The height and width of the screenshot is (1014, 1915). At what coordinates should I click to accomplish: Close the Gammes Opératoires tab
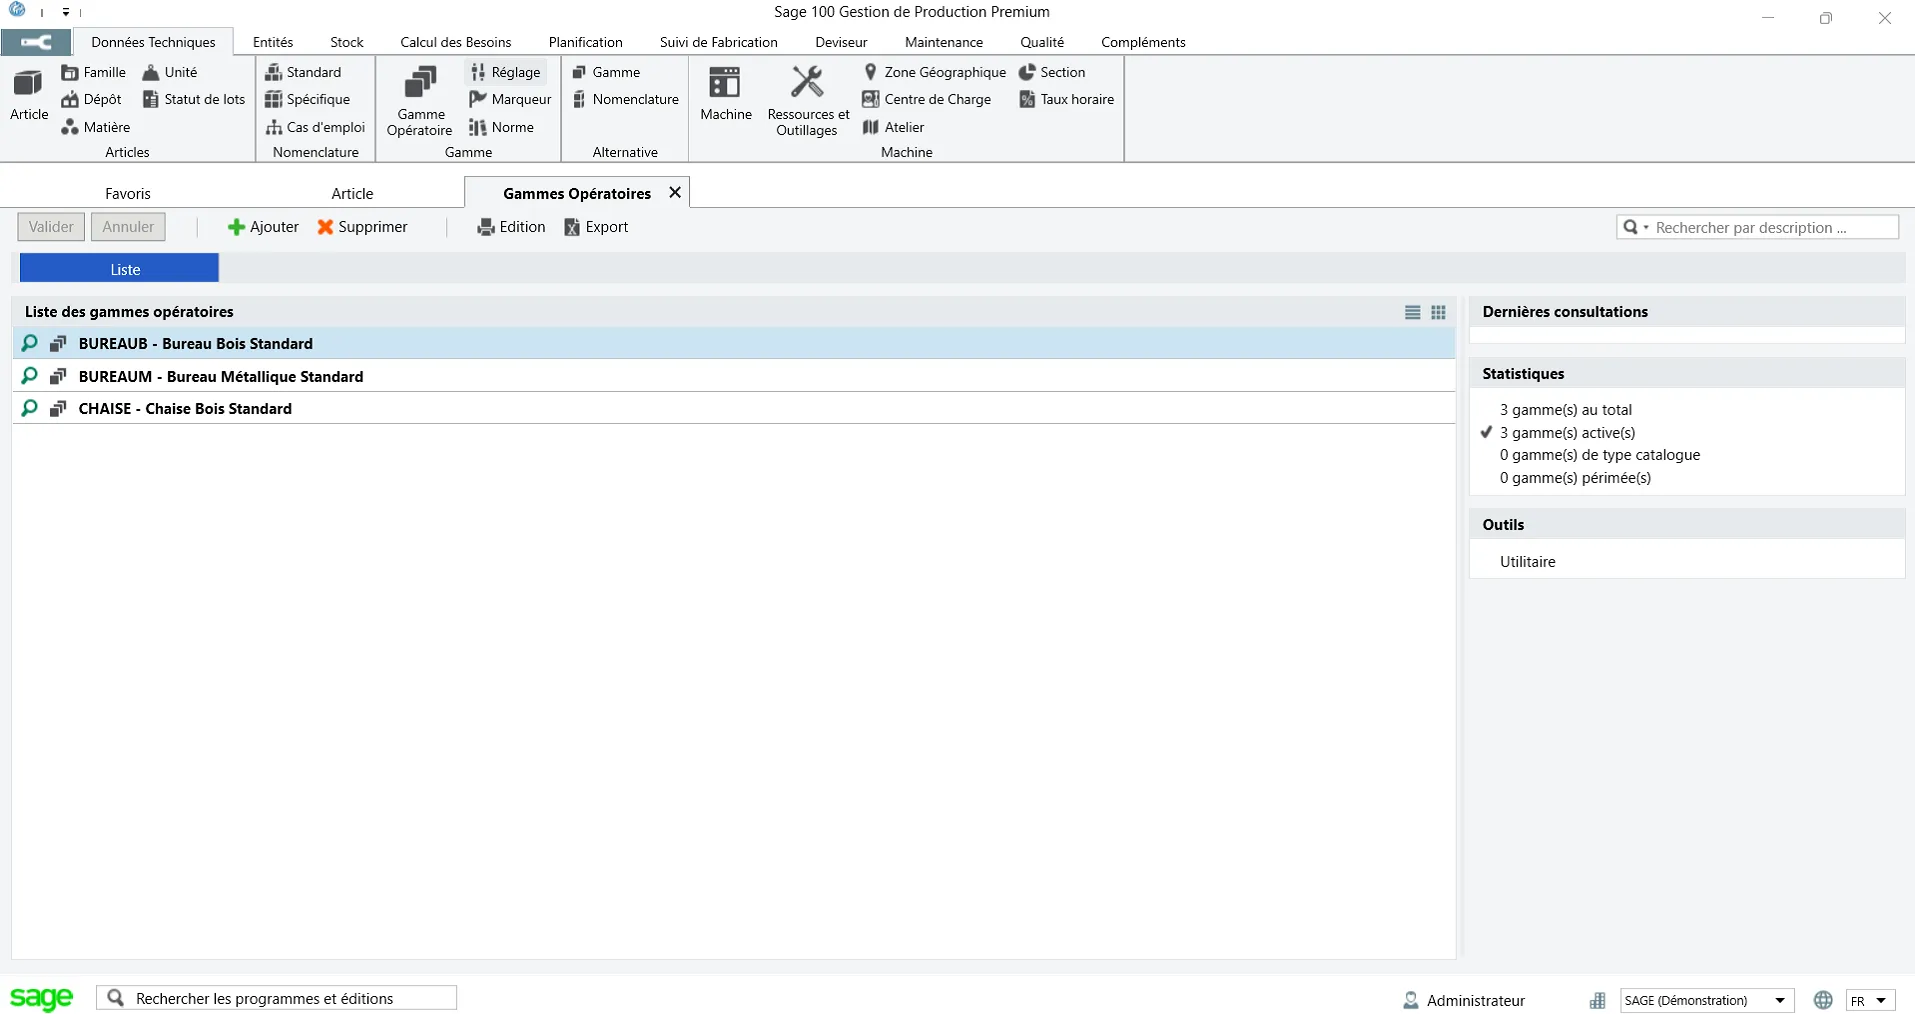click(x=675, y=192)
